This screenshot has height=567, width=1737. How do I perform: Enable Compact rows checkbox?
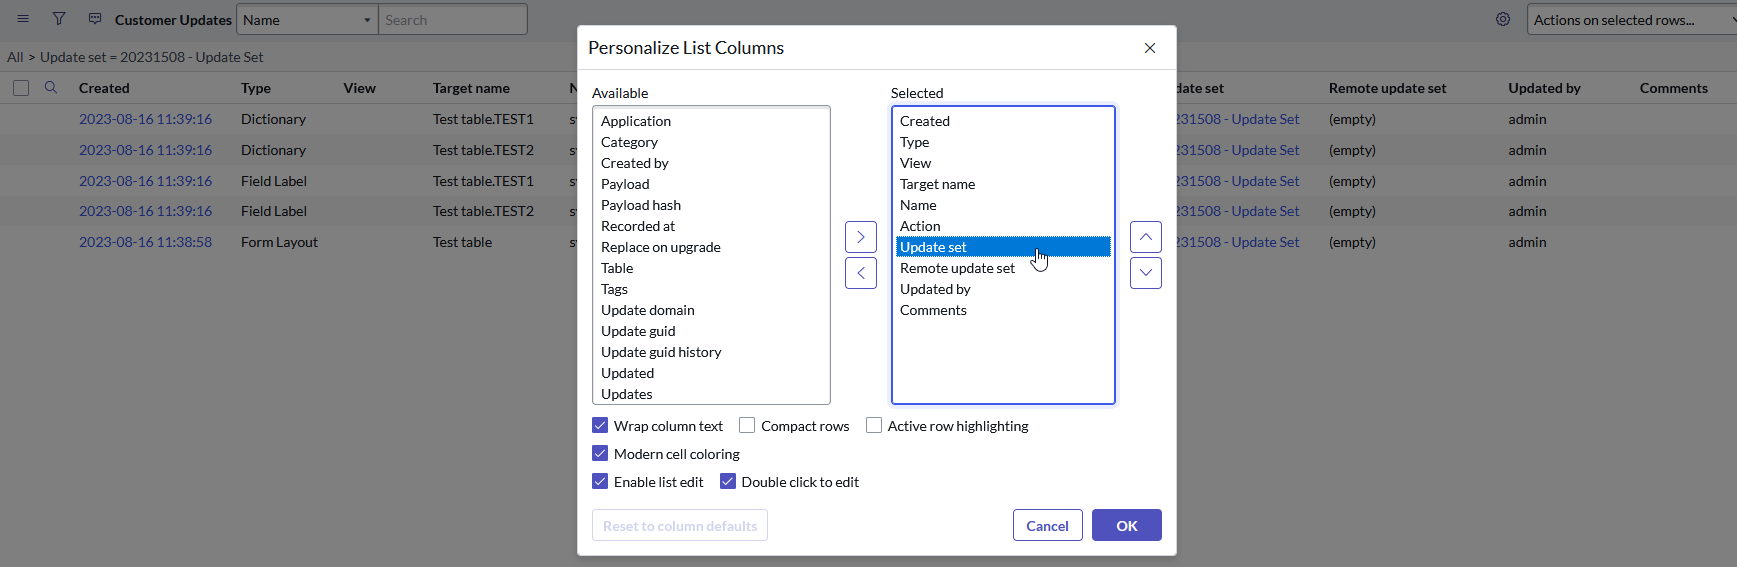pos(747,426)
